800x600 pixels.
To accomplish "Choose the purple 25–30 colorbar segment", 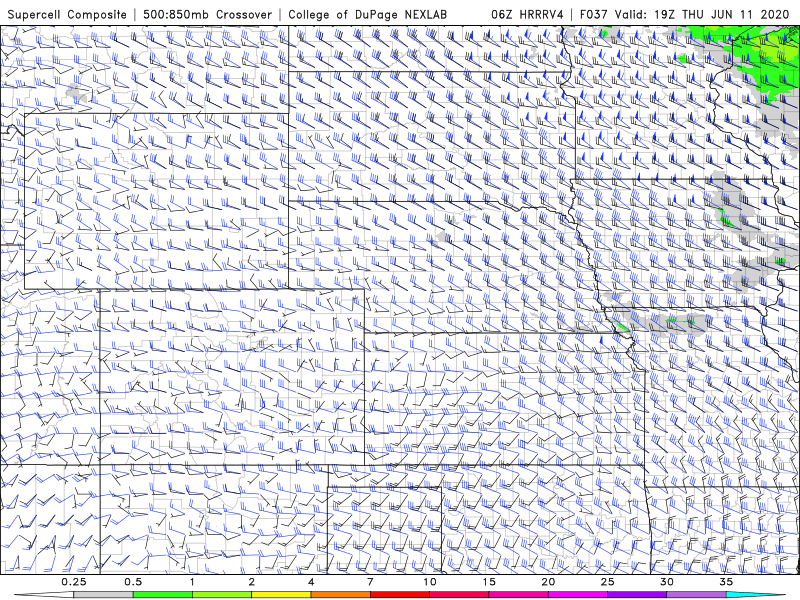I will (637, 595).
